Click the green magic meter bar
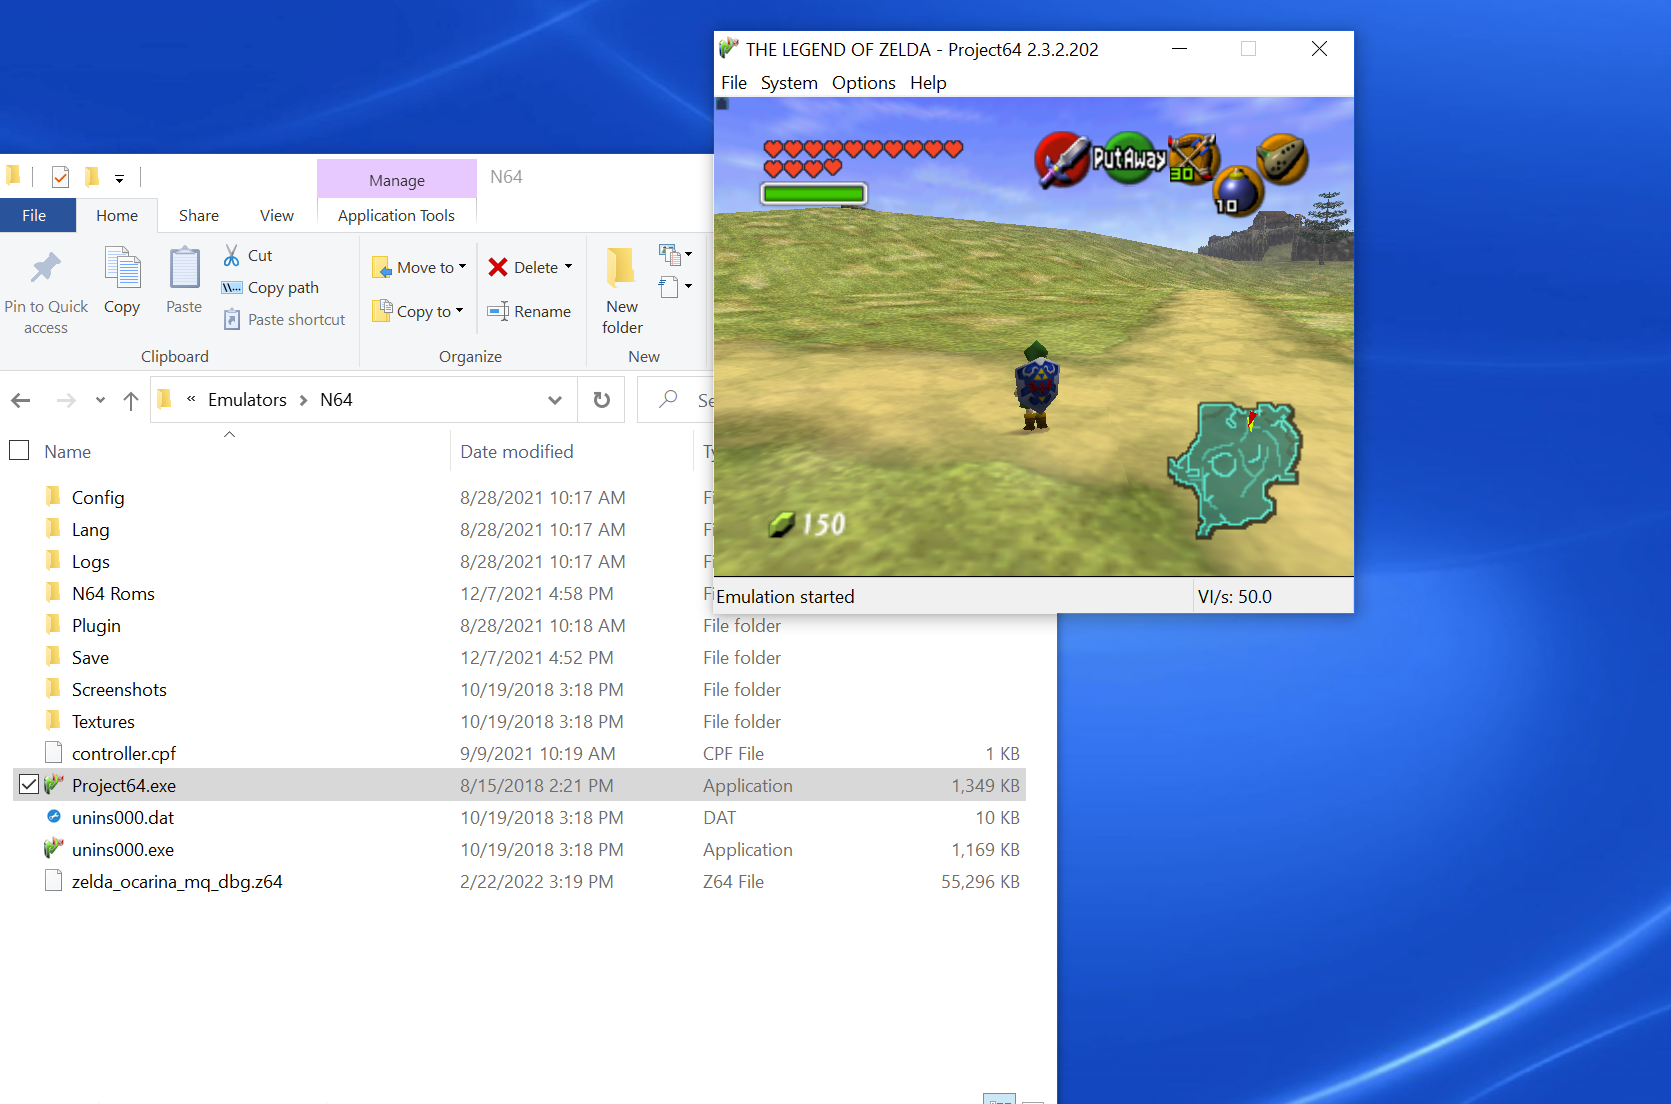Screen dimensions: 1671x1104 click(814, 193)
